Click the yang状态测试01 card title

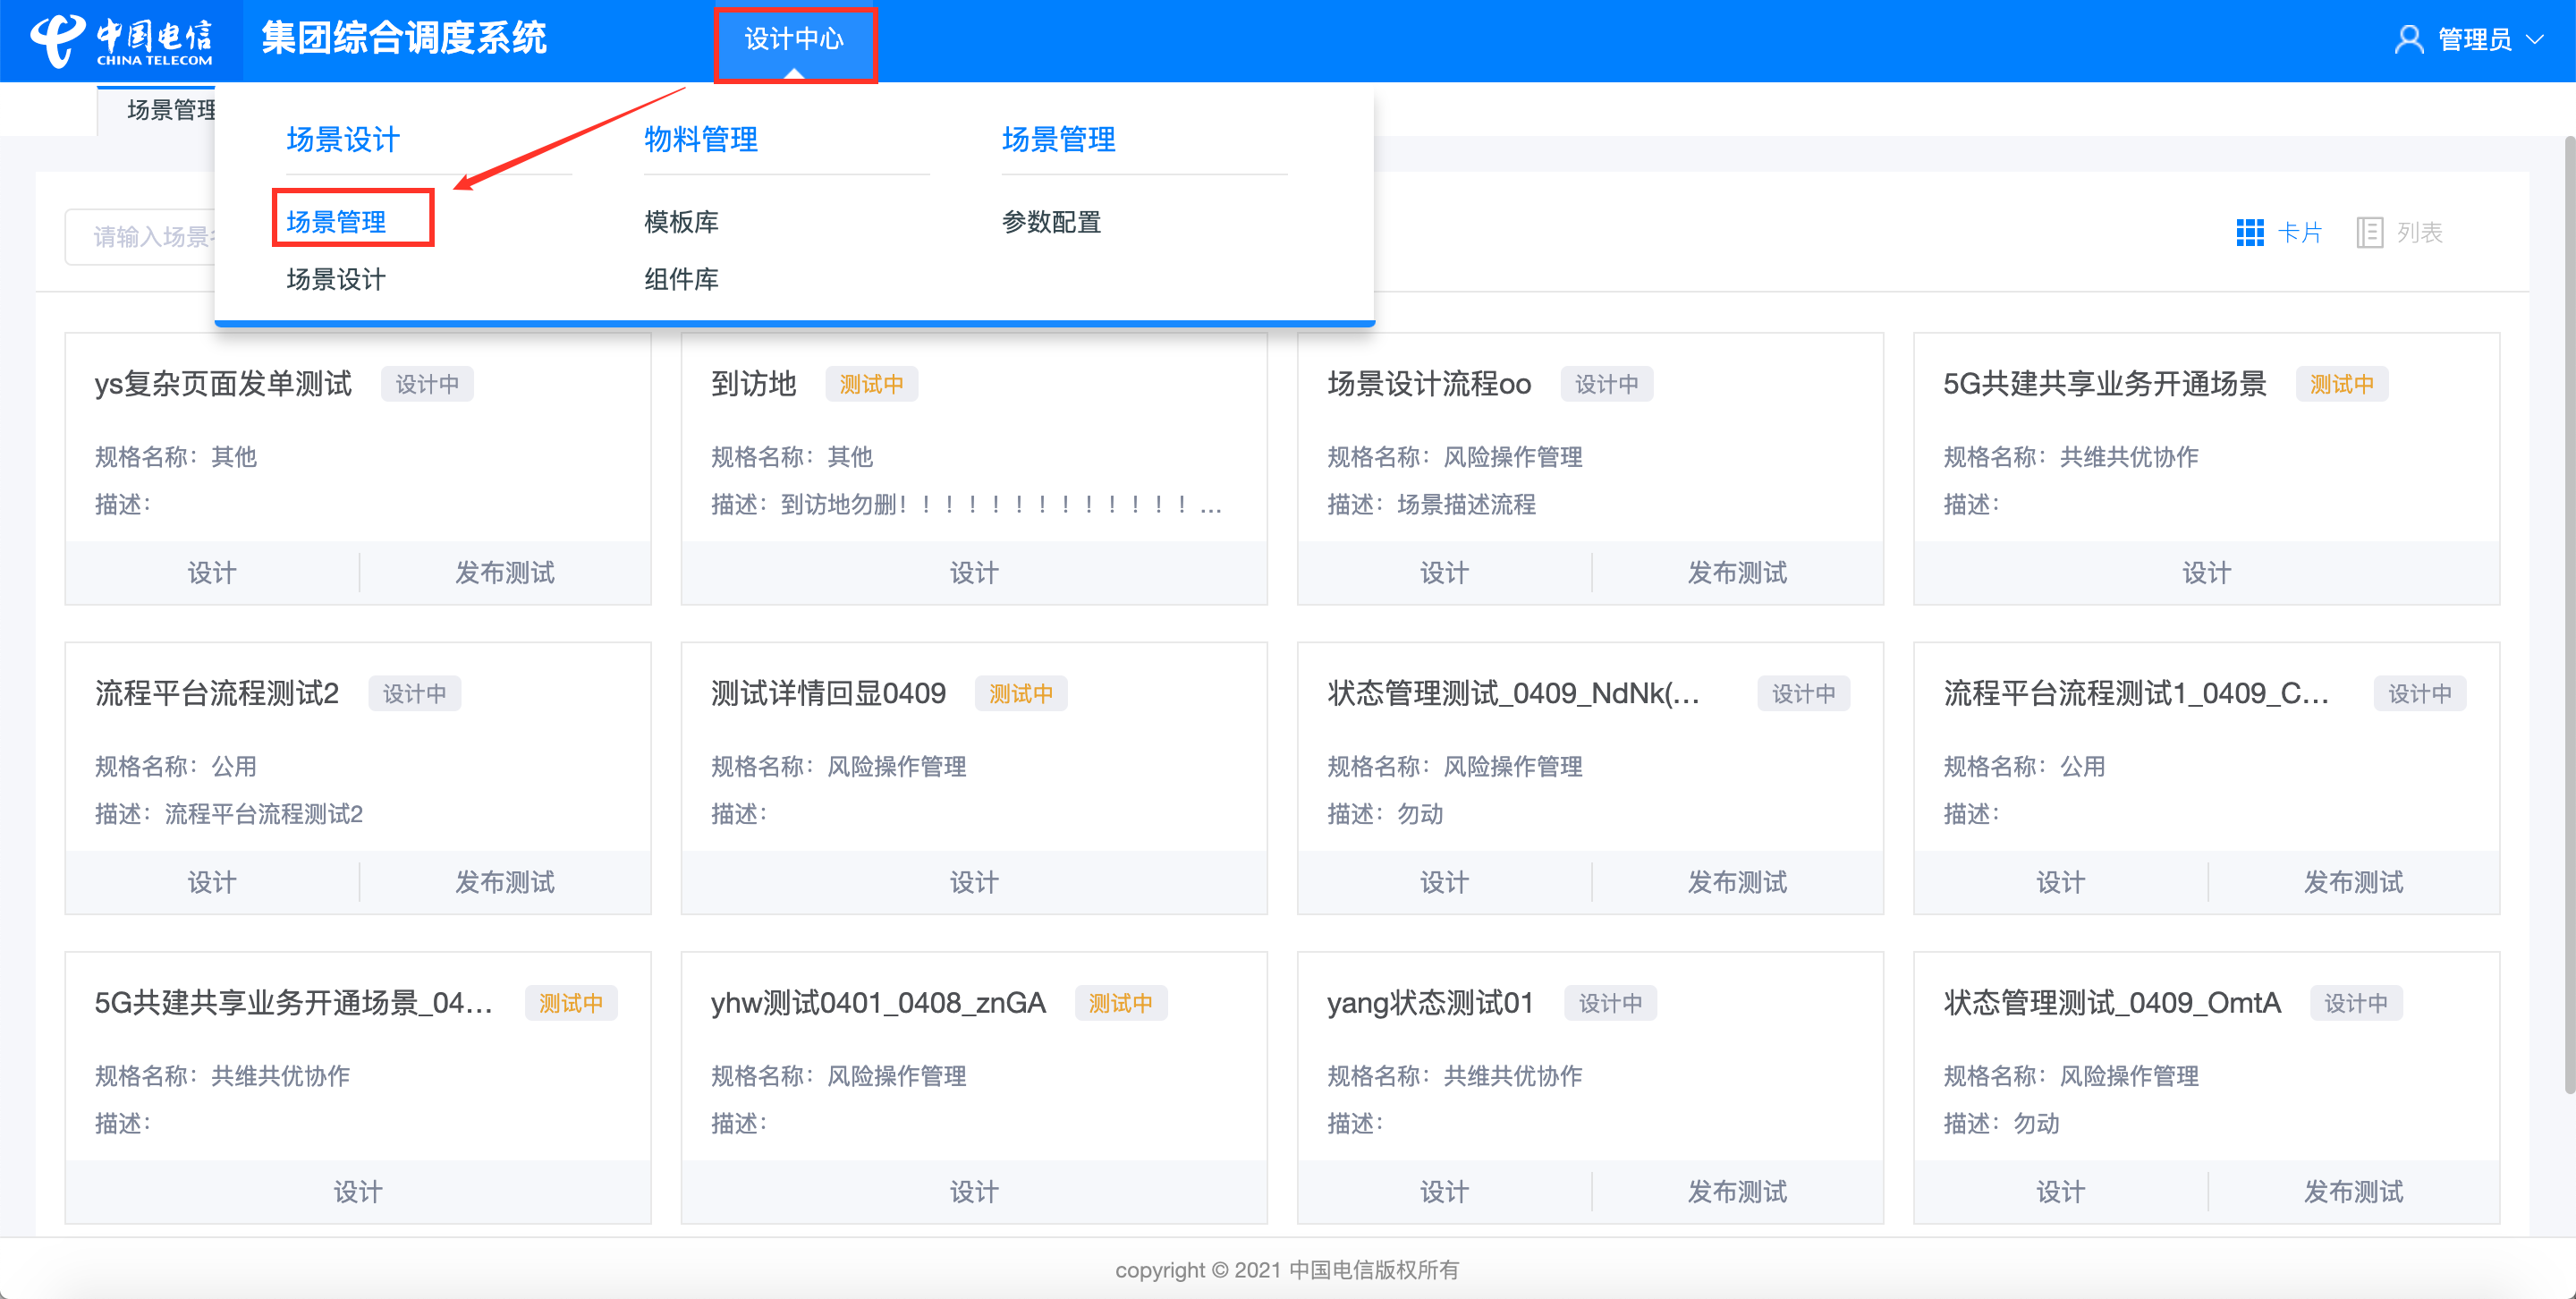click(1430, 1003)
